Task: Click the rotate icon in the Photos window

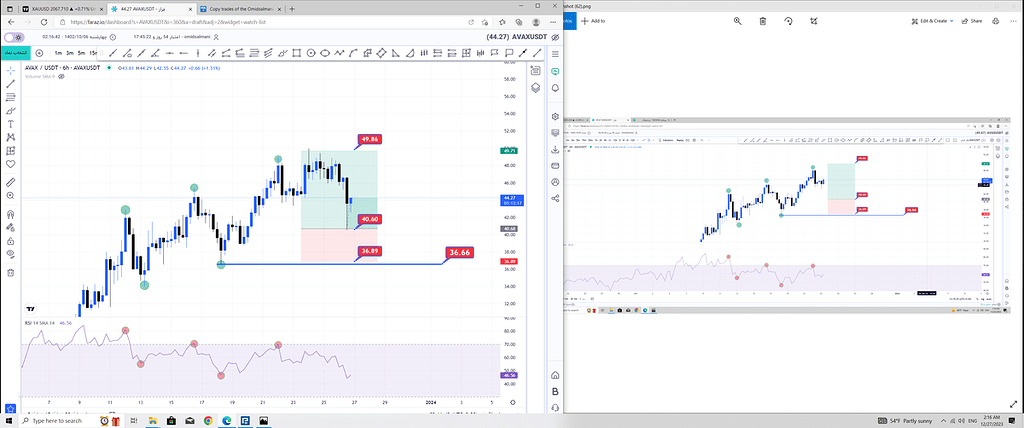Action: click(x=788, y=21)
